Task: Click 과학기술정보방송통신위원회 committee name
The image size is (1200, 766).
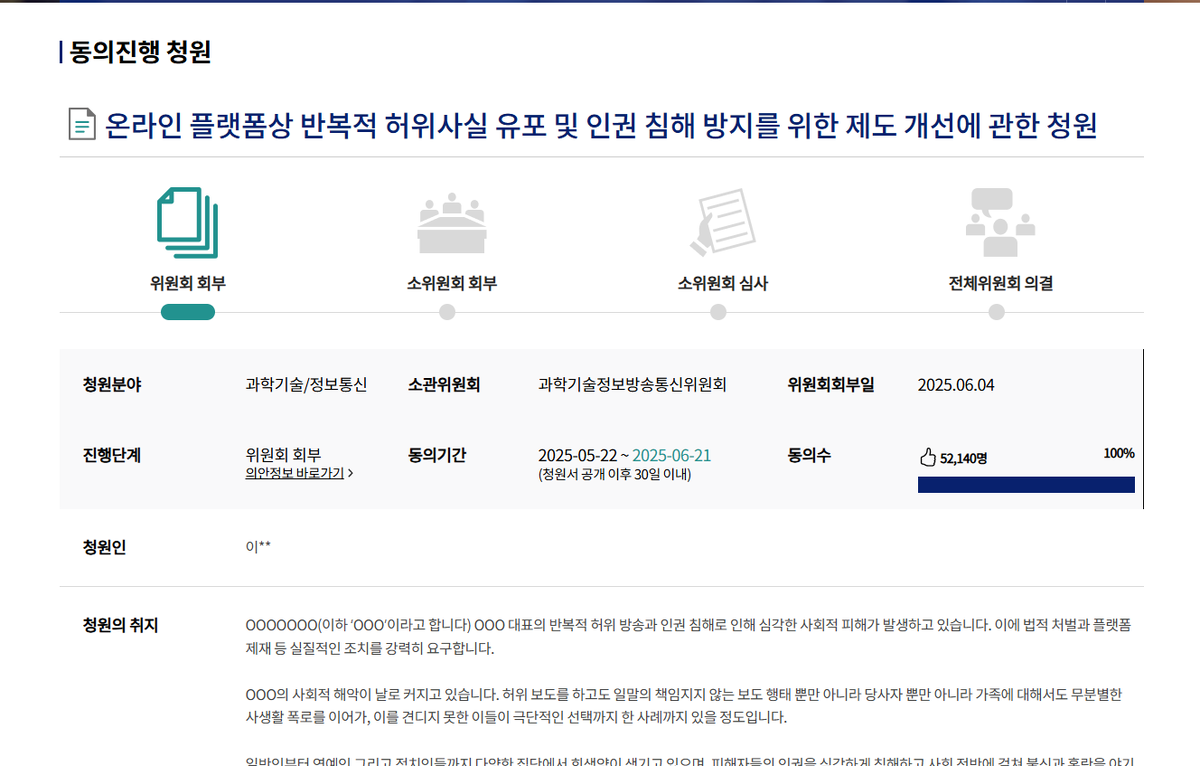Action: (632, 385)
